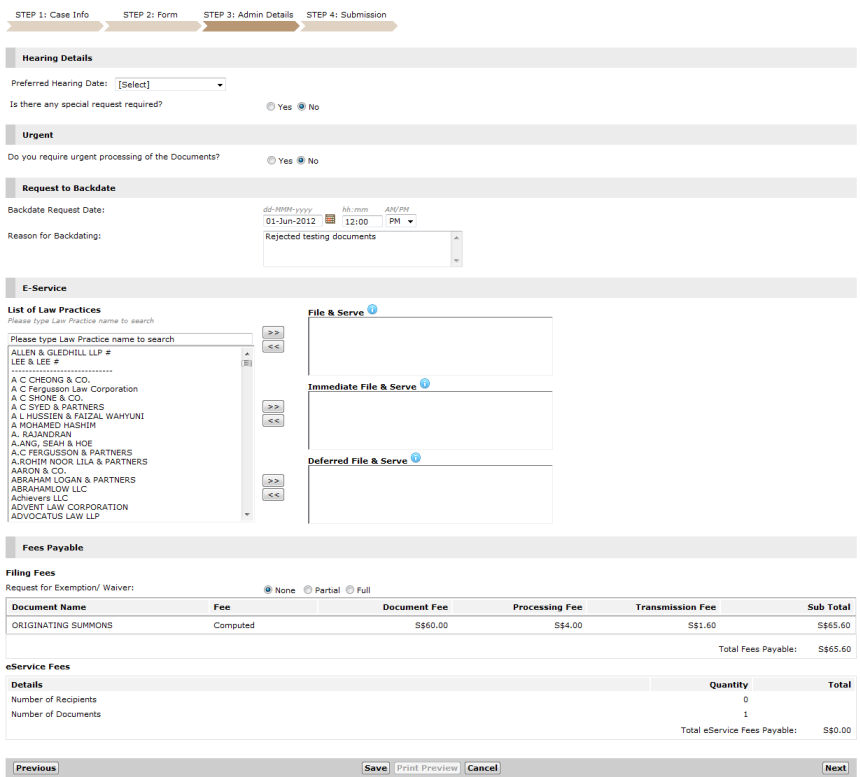Screen dimensions: 860x777
Task: Remove law practice from File & Serve list
Action: coord(273,347)
